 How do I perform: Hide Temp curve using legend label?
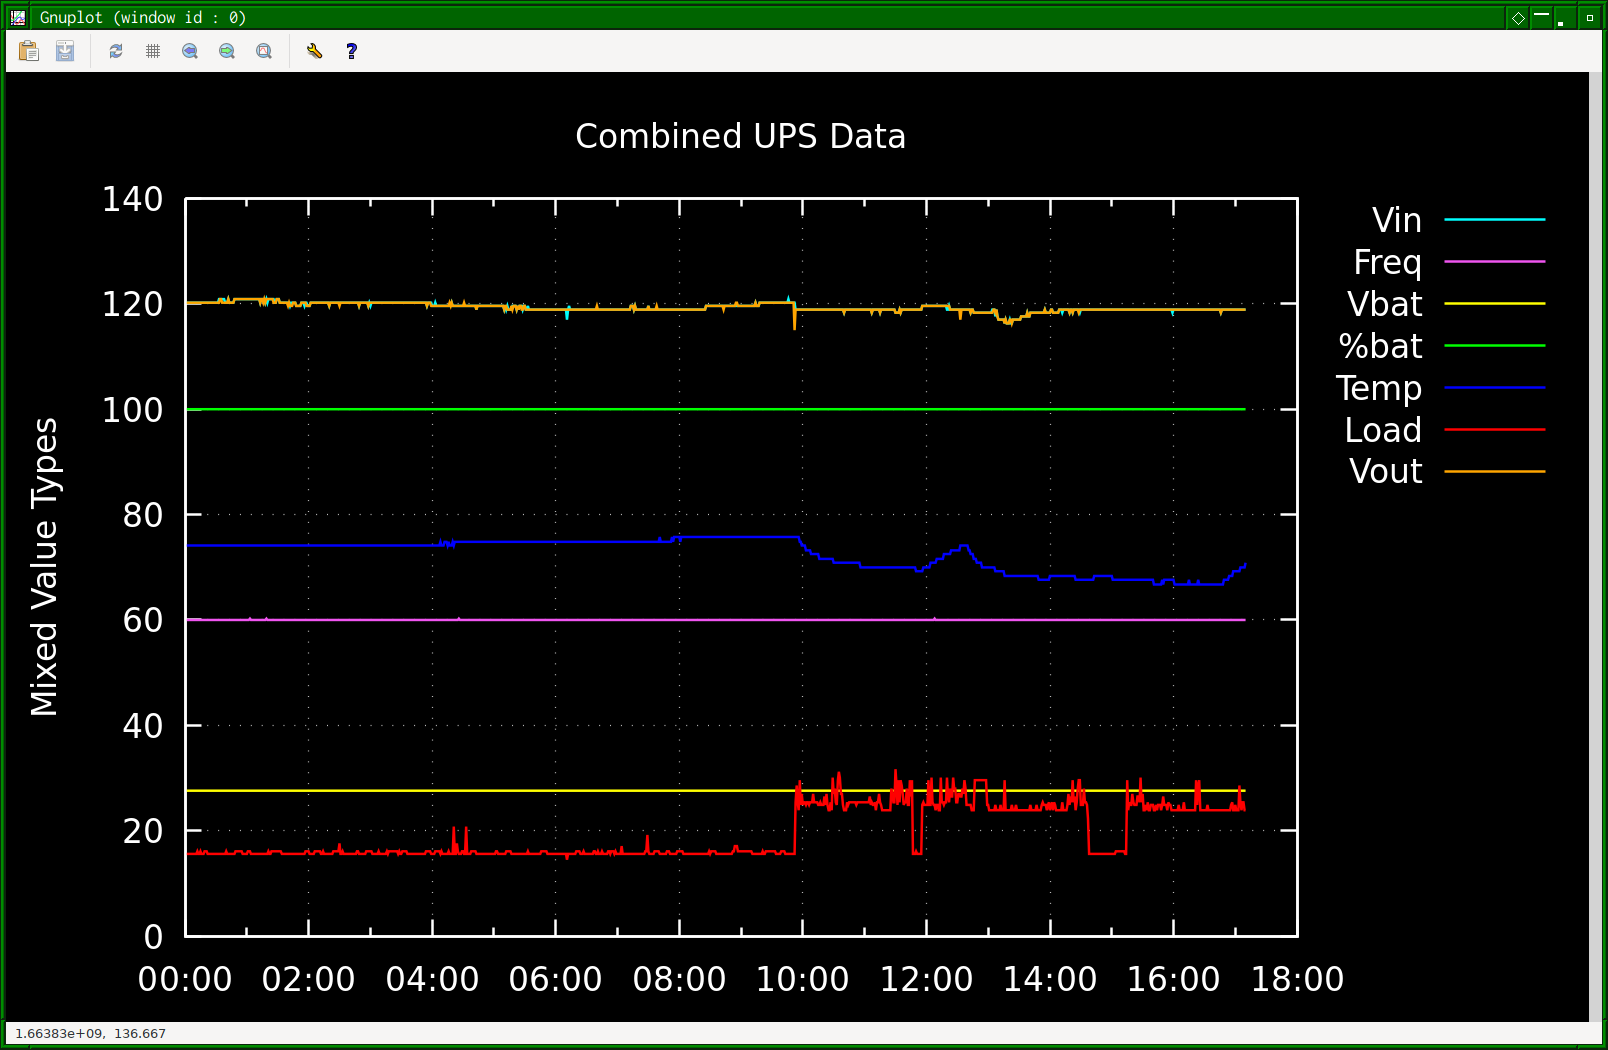[x=1378, y=388]
